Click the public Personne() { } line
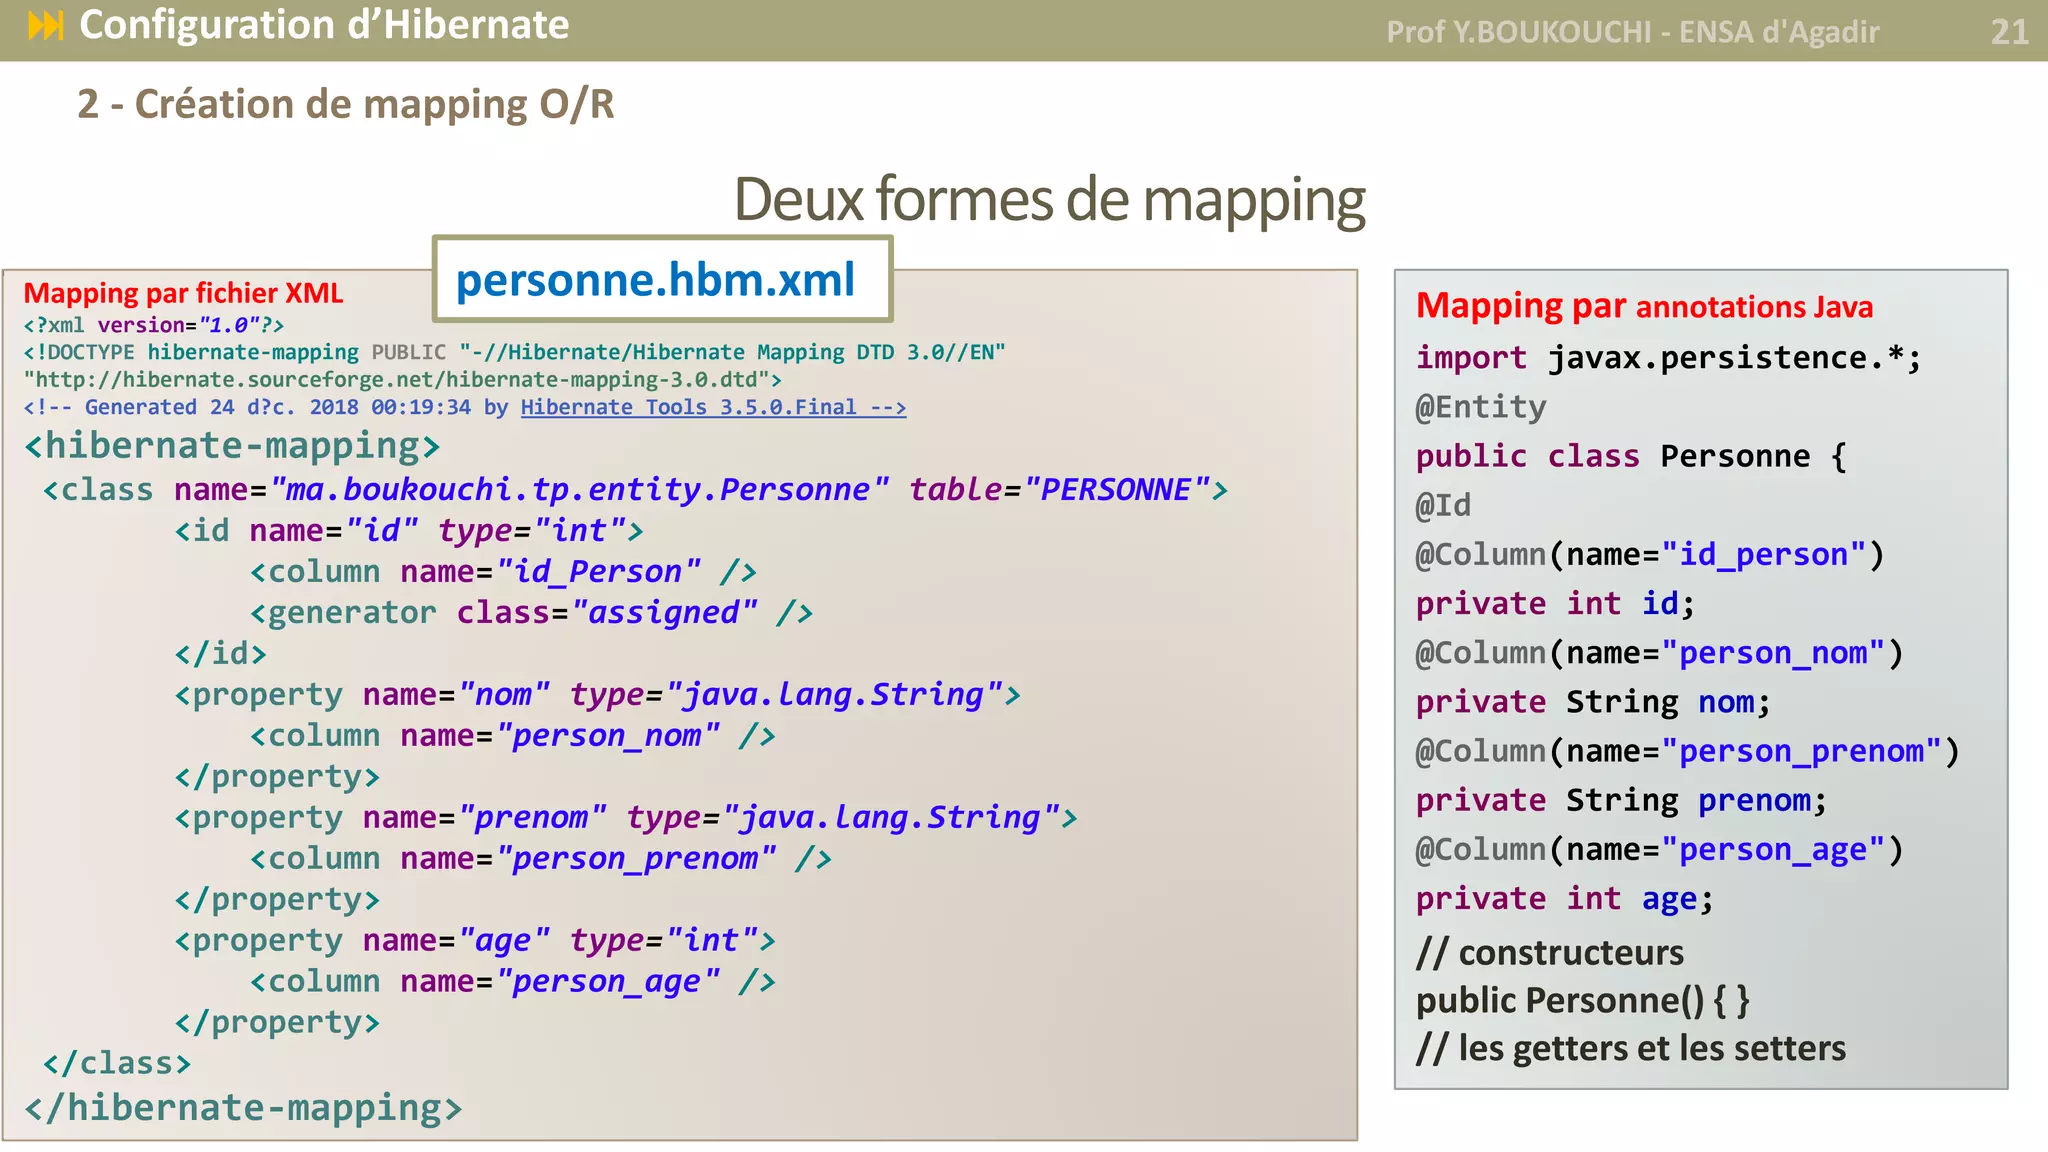This screenshot has width=2048, height=1152. (x=1583, y=1001)
